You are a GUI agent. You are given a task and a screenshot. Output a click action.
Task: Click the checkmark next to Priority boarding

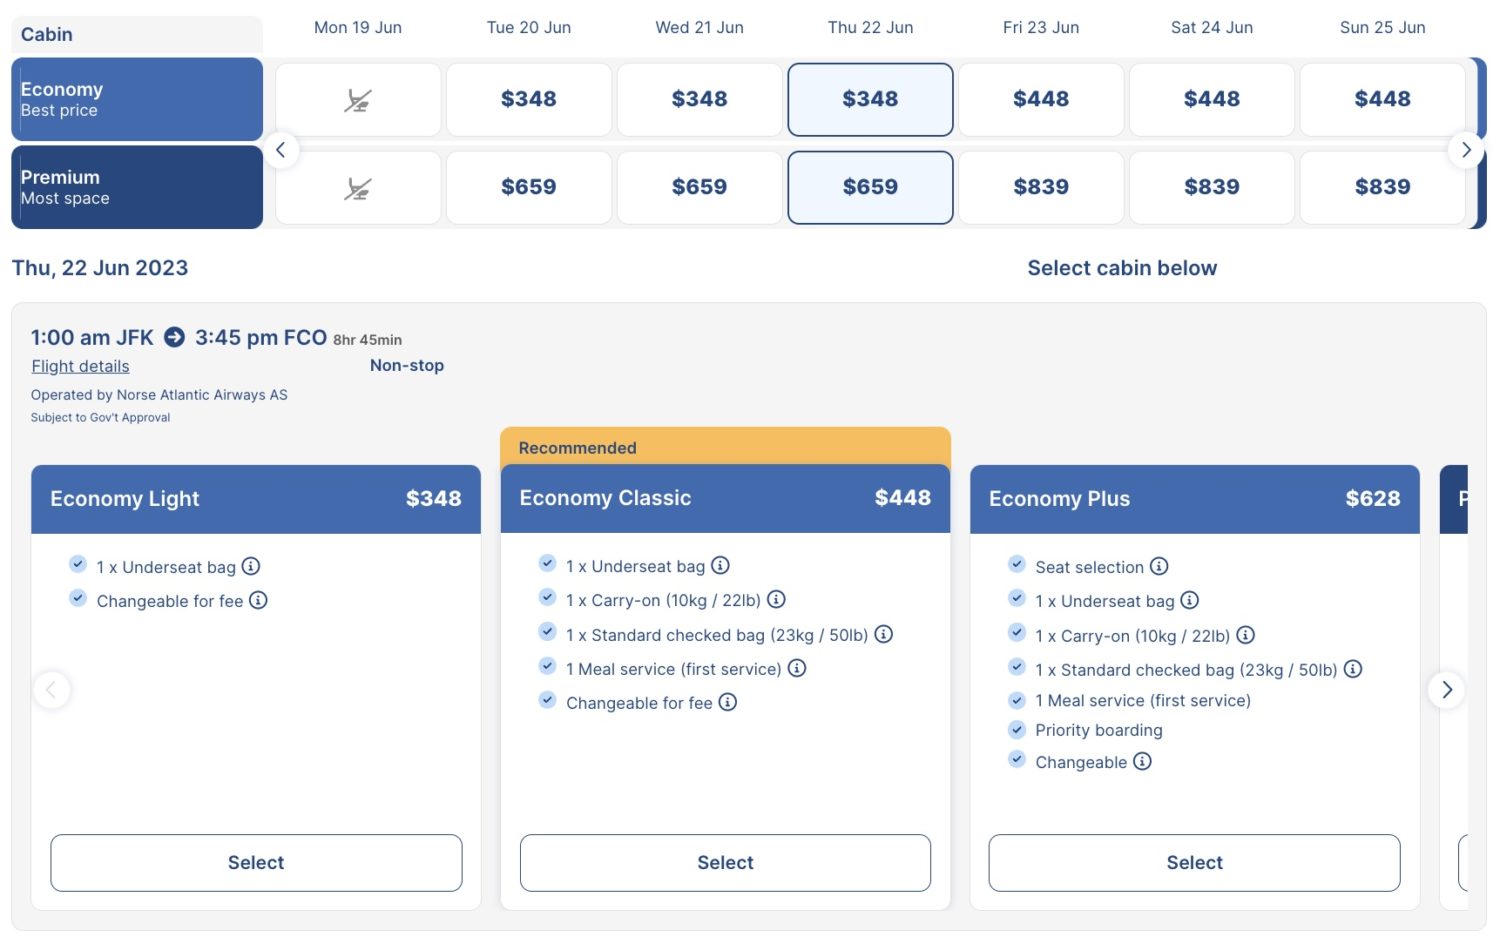pyautogui.click(x=1016, y=728)
